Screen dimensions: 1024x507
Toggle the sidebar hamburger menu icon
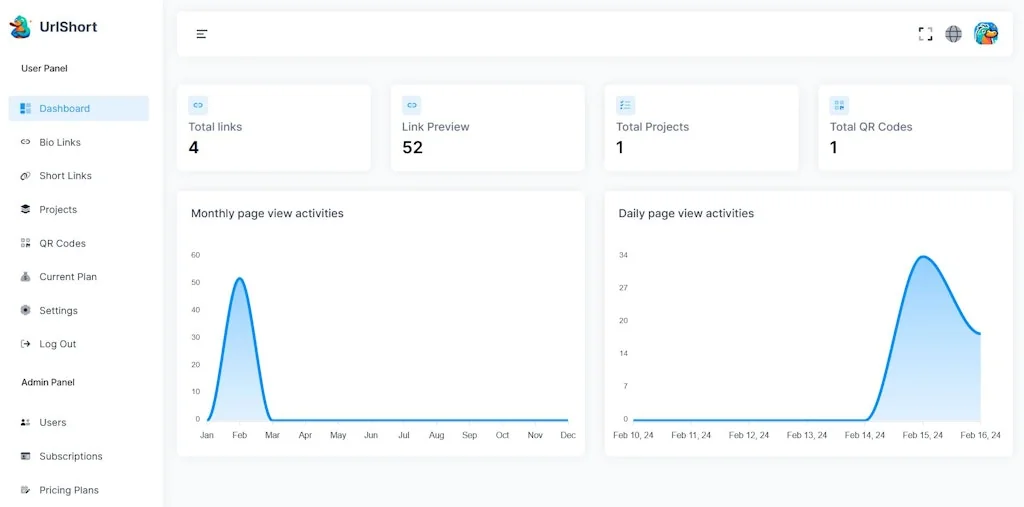202,34
